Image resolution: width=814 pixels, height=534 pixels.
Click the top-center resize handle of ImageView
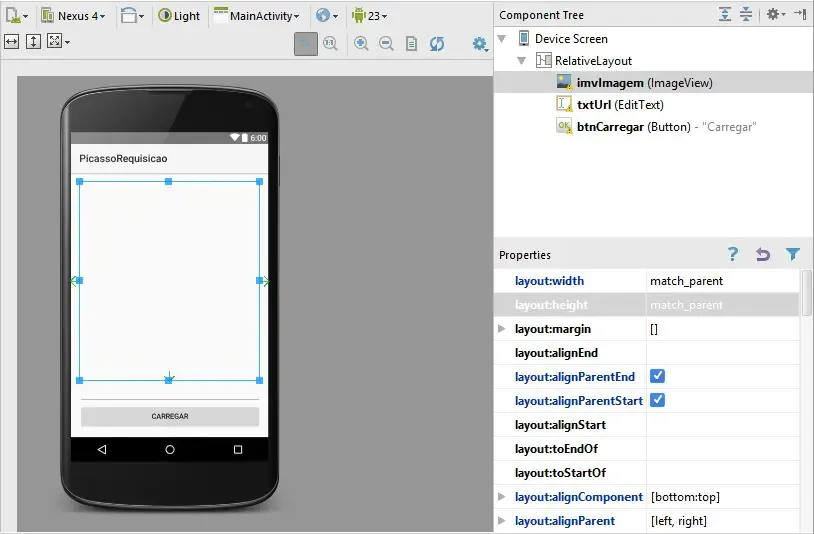(168, 182)
